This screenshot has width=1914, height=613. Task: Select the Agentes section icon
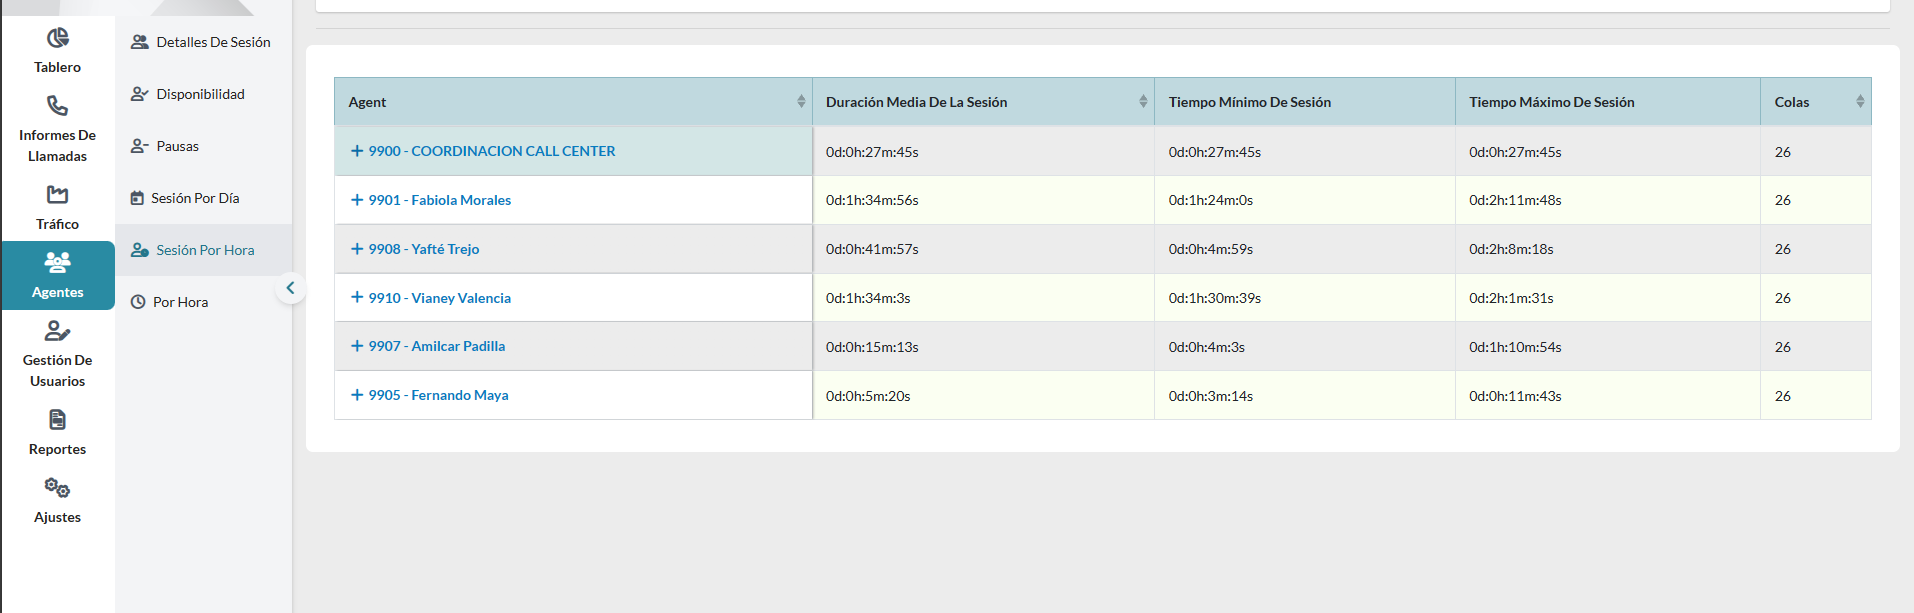click(58, 263)
